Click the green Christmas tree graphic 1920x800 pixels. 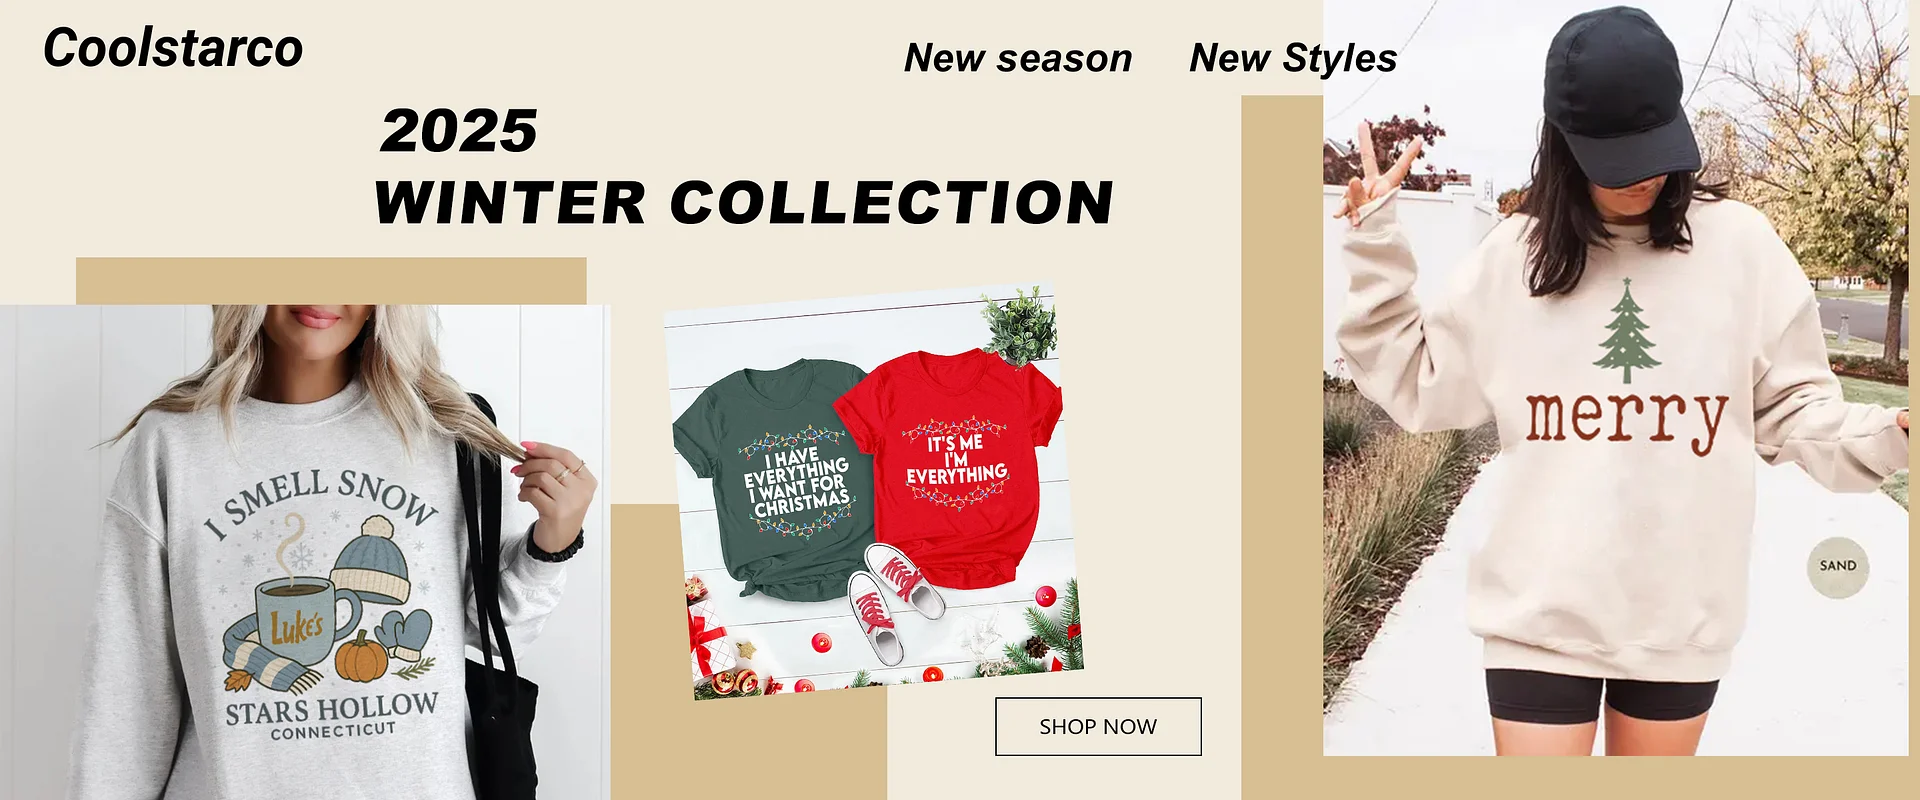pyautogui.click(x=1627, y=331)
